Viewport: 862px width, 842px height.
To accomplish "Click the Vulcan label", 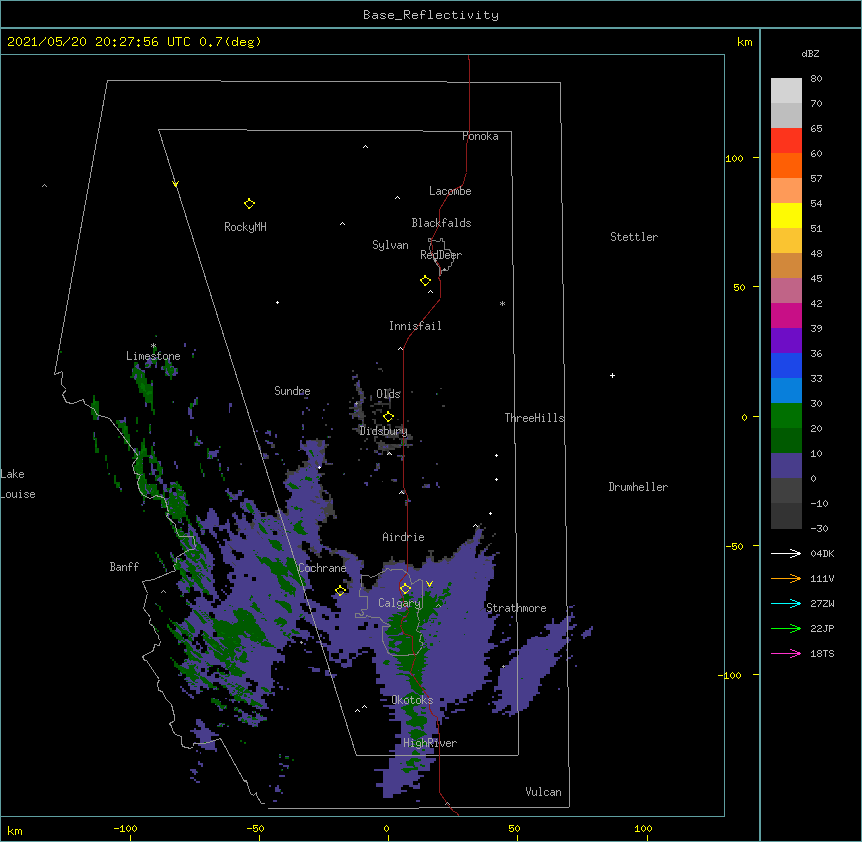I will (x=543, y=792).
